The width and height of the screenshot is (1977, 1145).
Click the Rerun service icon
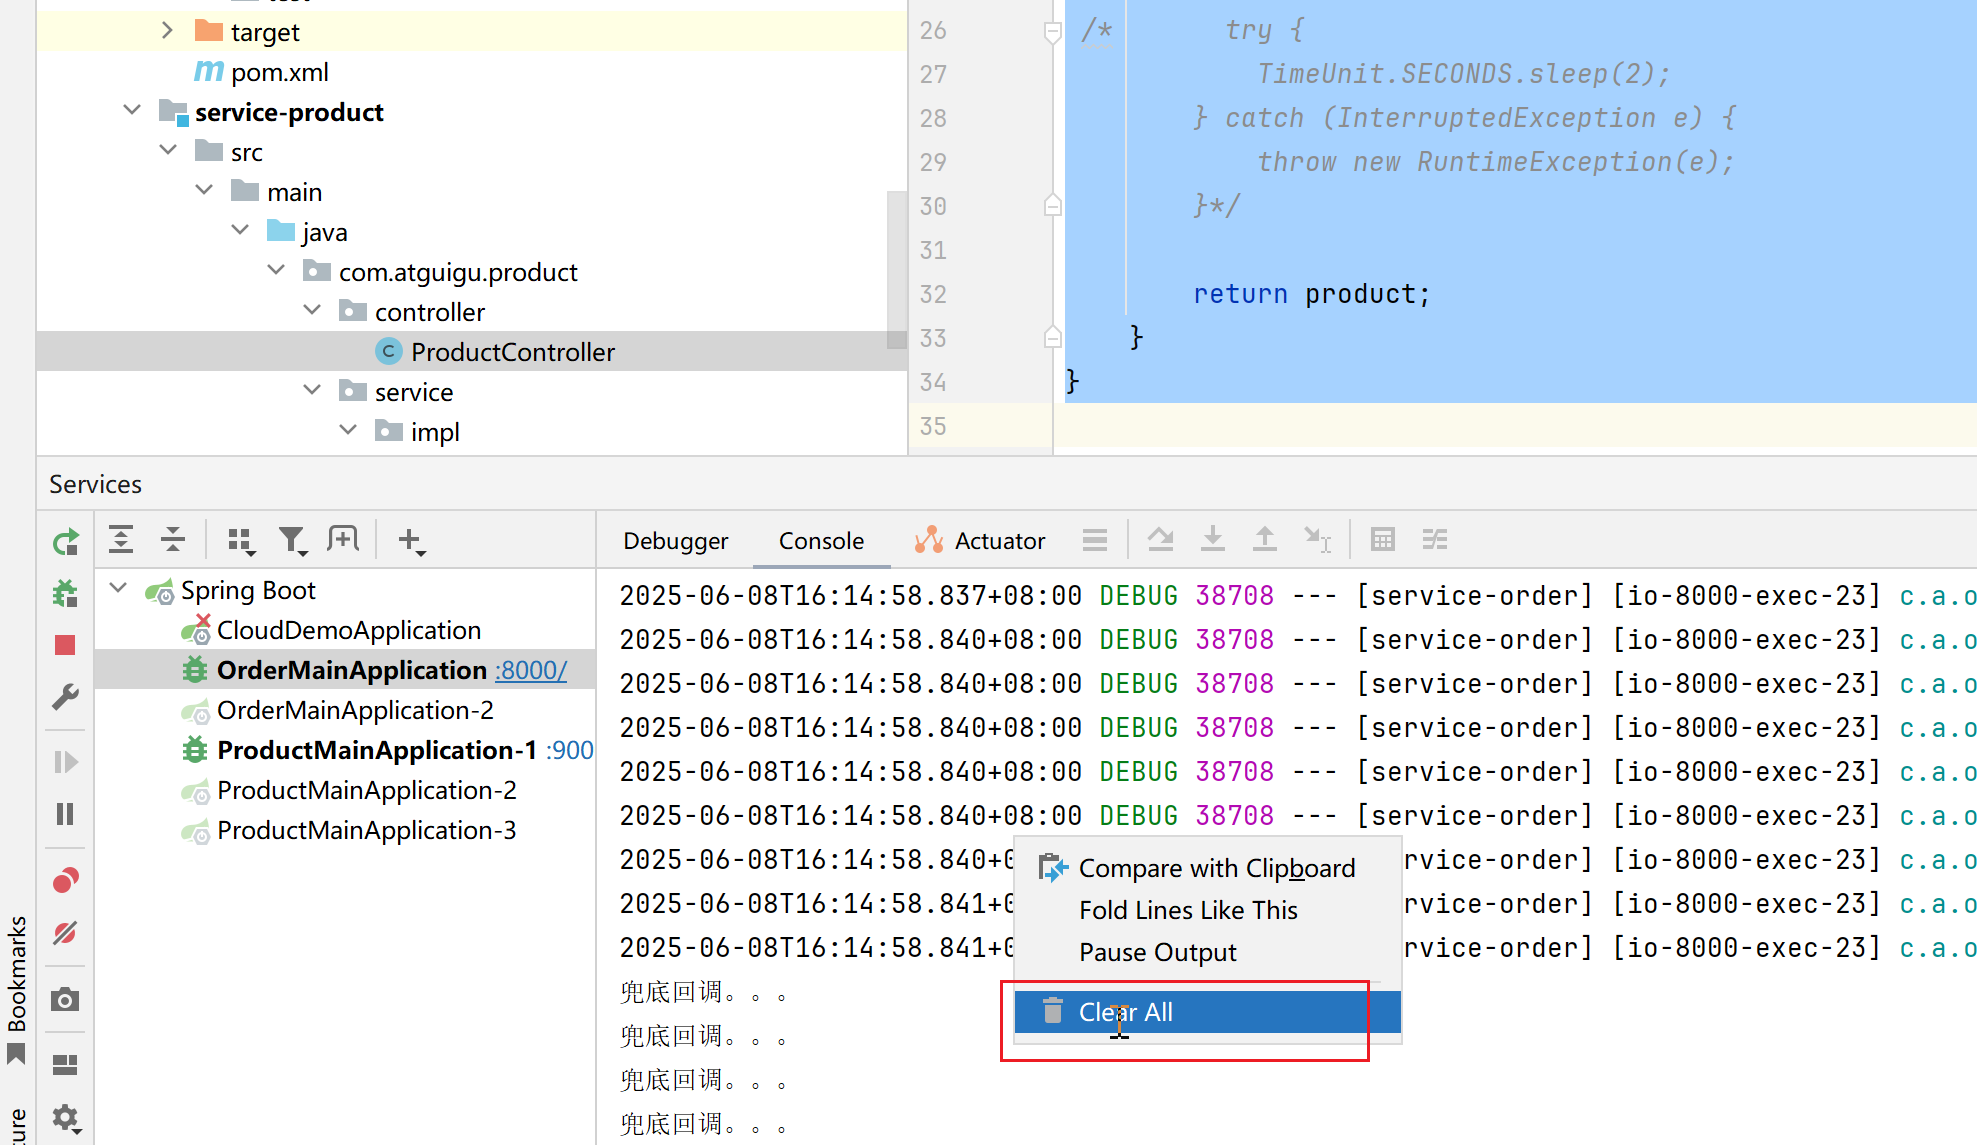pyautogui.click(x=65, y=543)
